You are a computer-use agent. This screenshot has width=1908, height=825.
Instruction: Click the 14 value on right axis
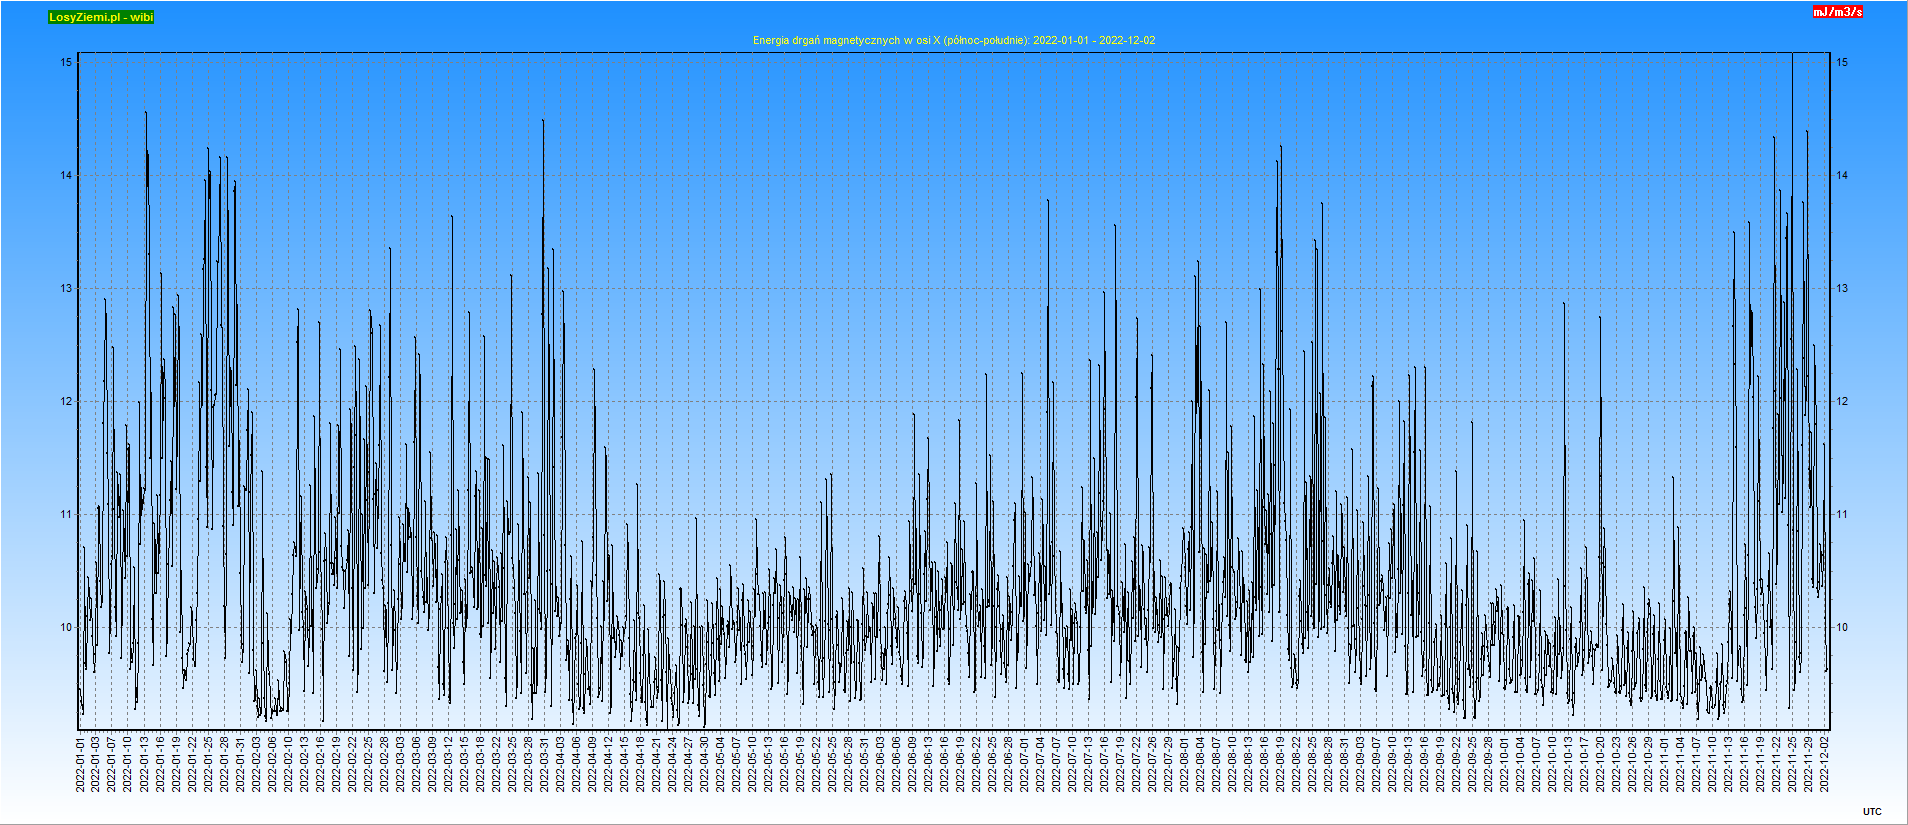(1842, 175)
